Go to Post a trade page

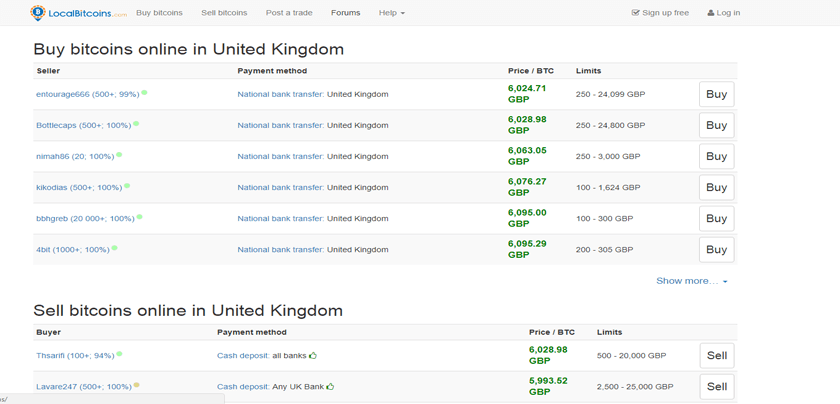pos(289,13)
